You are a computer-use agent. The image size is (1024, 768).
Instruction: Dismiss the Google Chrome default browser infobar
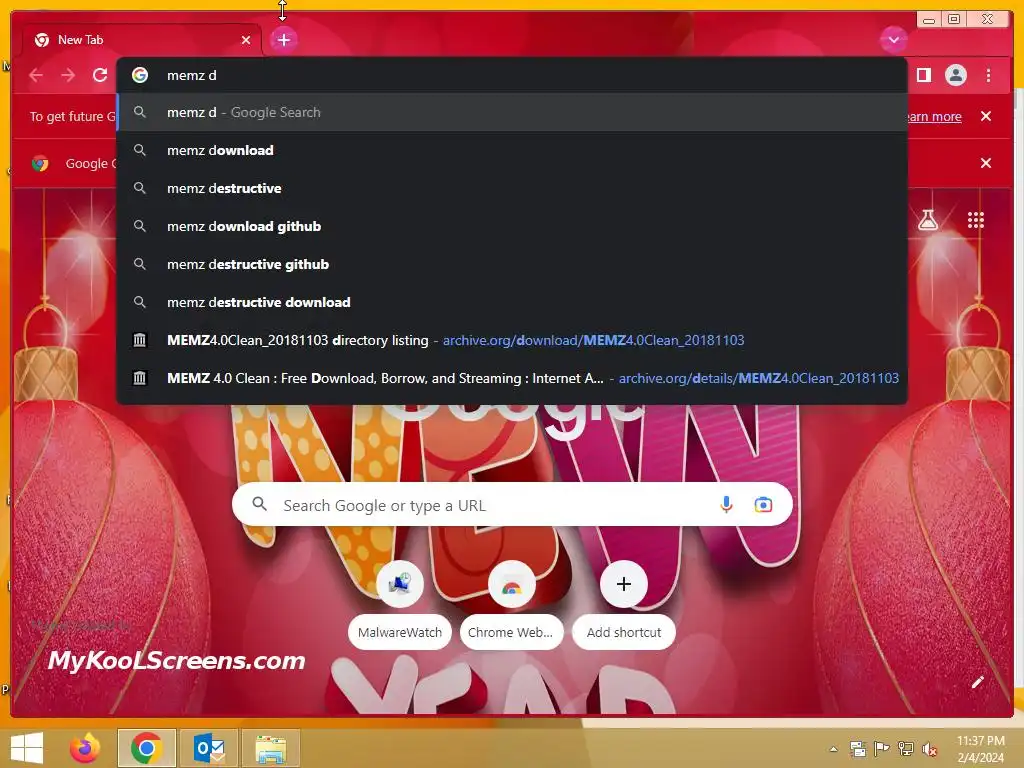pyautogui.click(x=985, y=163)
